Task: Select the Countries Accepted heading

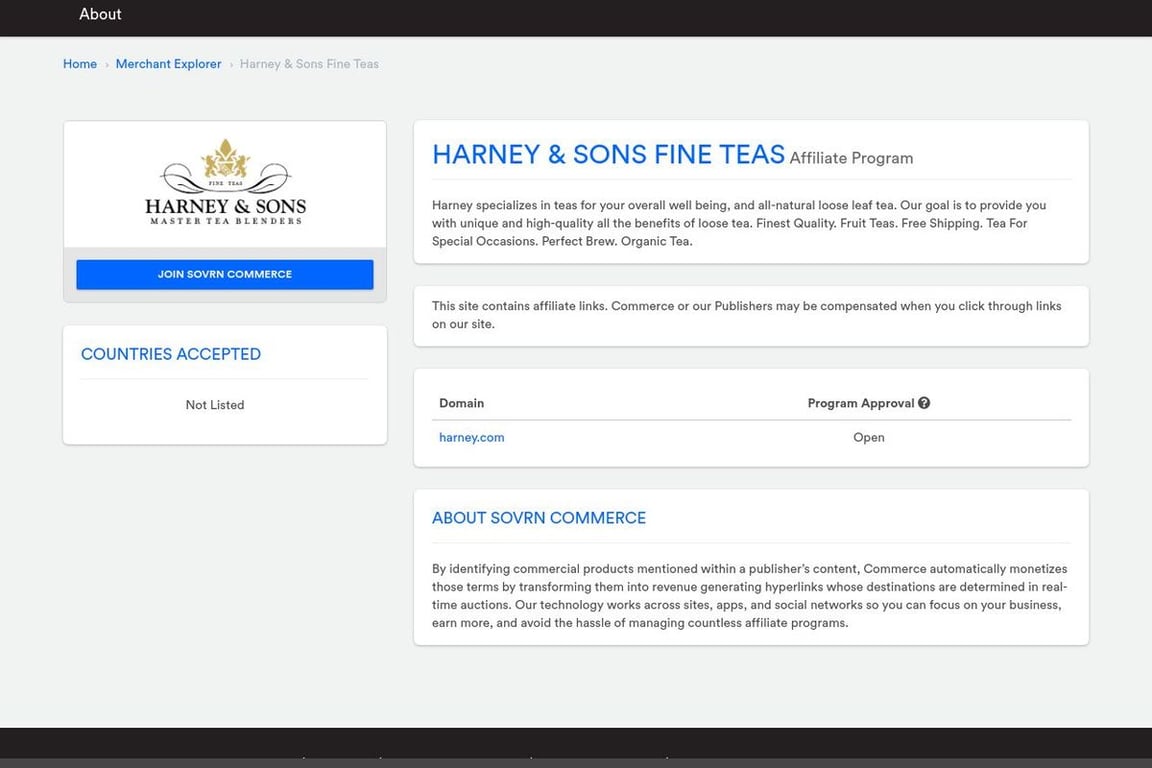Action: 170,354
